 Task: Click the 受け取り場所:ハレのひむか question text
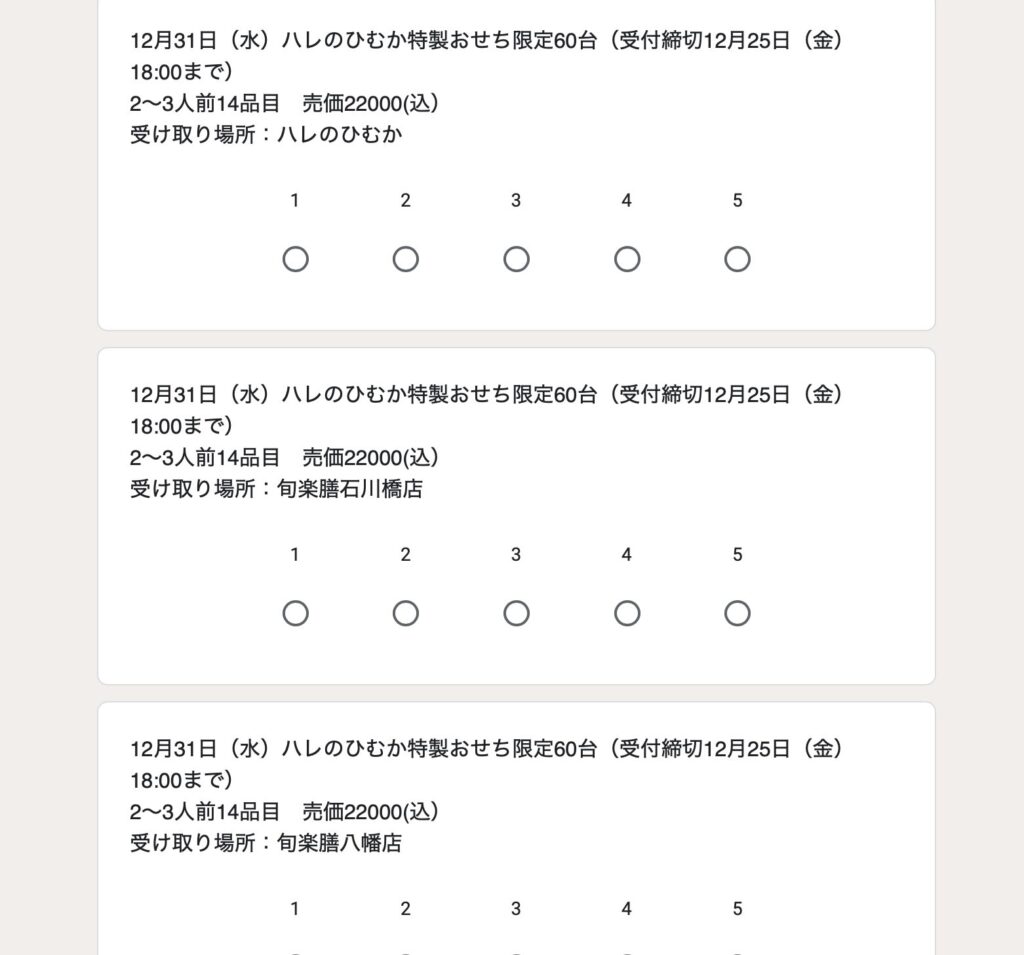pyautogui.click(x=266, y=135)
